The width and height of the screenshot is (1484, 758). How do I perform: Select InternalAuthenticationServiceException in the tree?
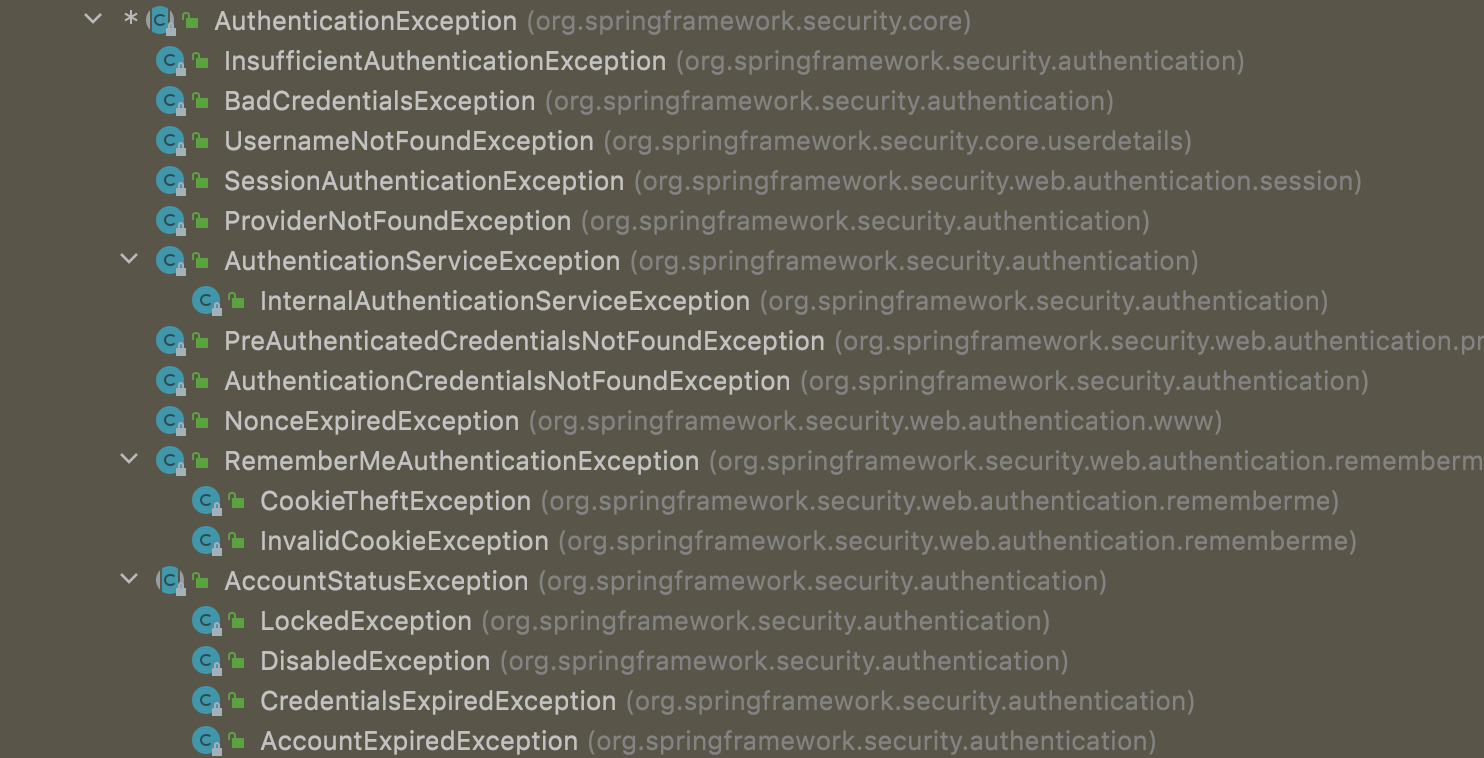[x=504, y=301]
